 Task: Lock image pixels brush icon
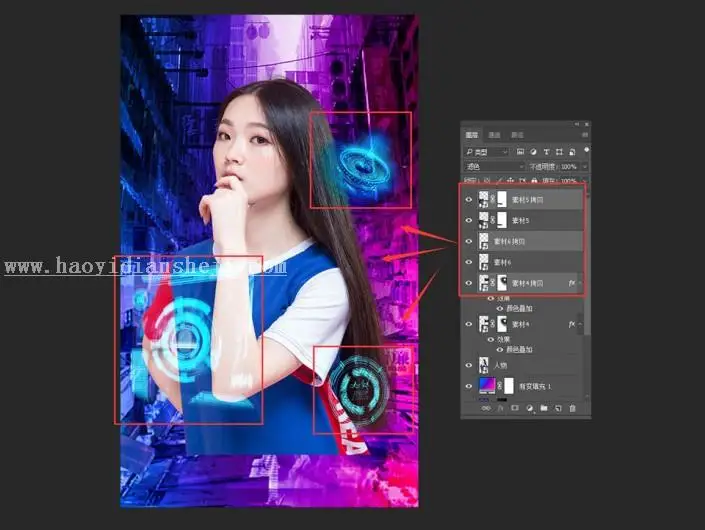pyautogui.click(x=499, y=180)
